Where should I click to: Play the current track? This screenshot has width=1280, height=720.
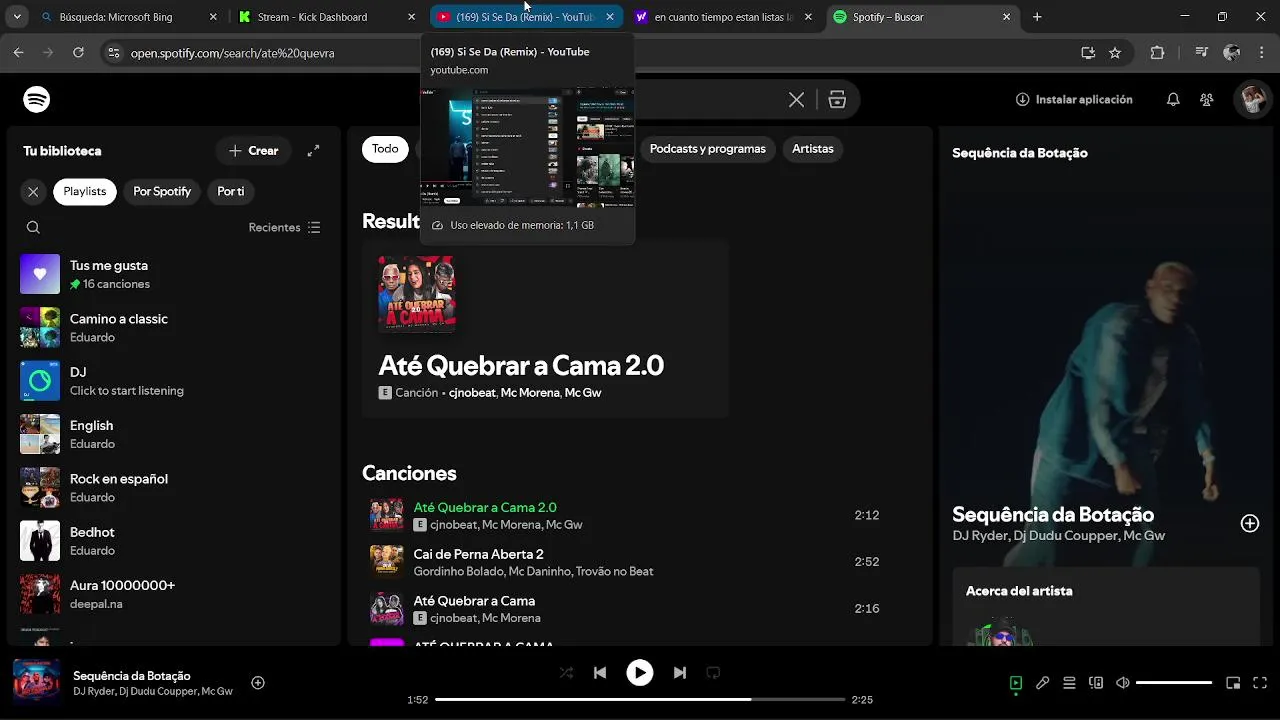(640, 673)
